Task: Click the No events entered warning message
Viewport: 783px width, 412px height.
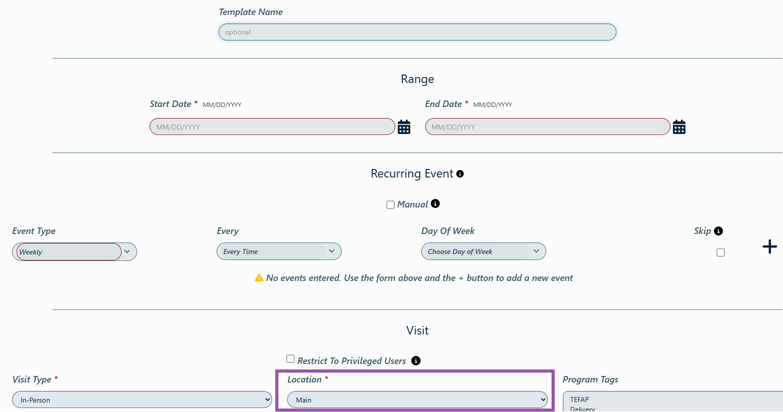Action: click(419, 278)
